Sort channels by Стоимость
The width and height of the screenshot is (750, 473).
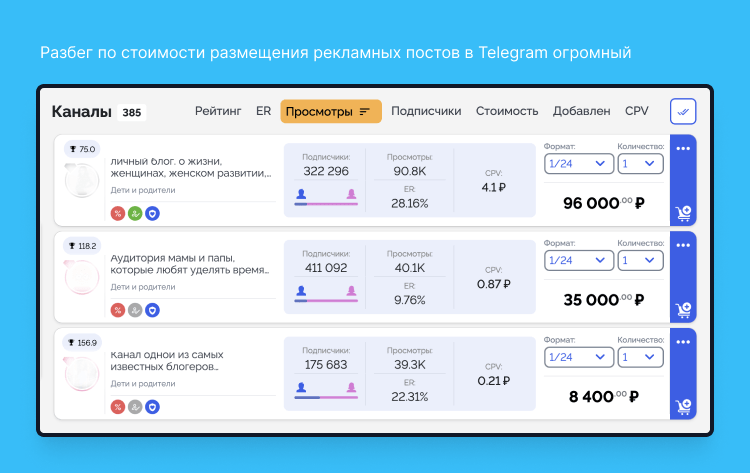507,111
